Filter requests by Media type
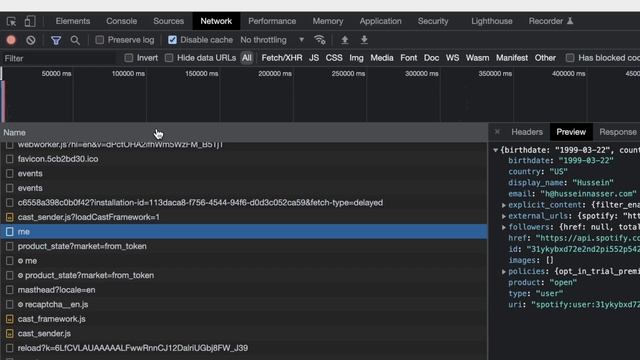 382,58
